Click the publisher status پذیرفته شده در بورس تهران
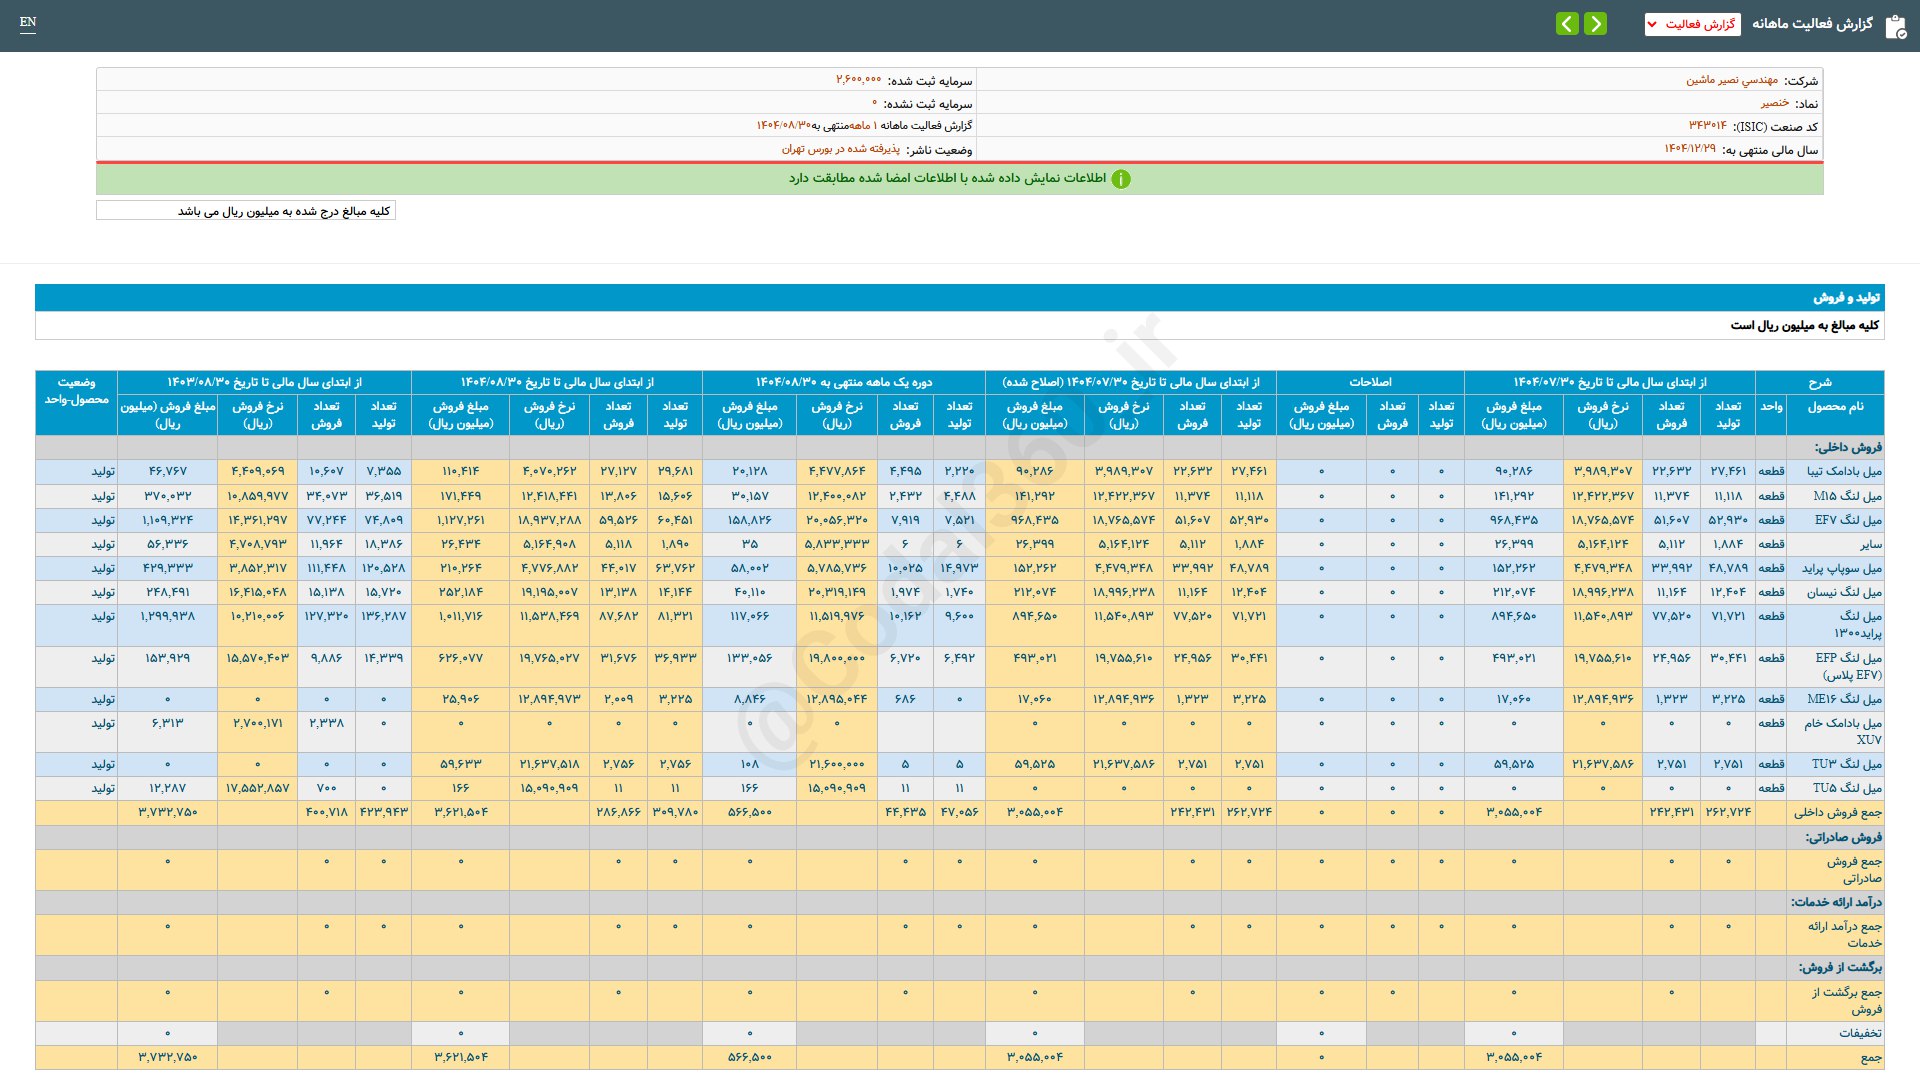Screen dimensions: 1920x1080 coord(840,149)
